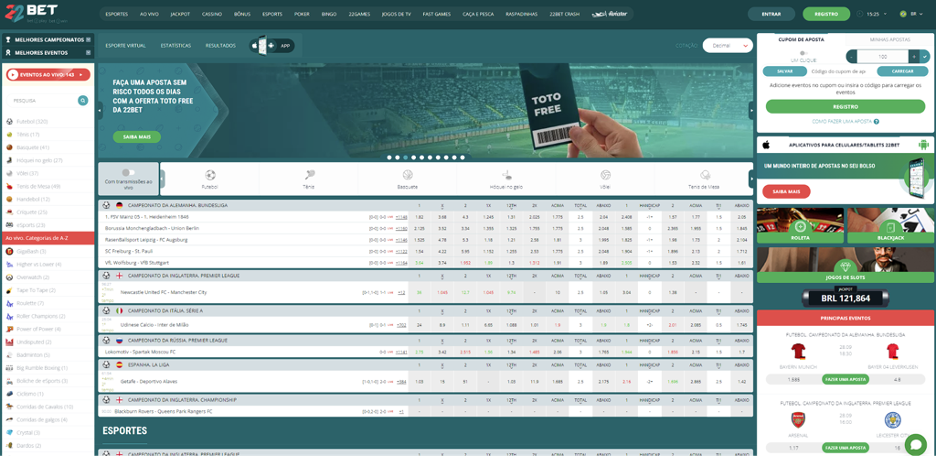This screenshot has width=936, height=456.
Task: Go to last banner carousel dot
Action: 462,158
